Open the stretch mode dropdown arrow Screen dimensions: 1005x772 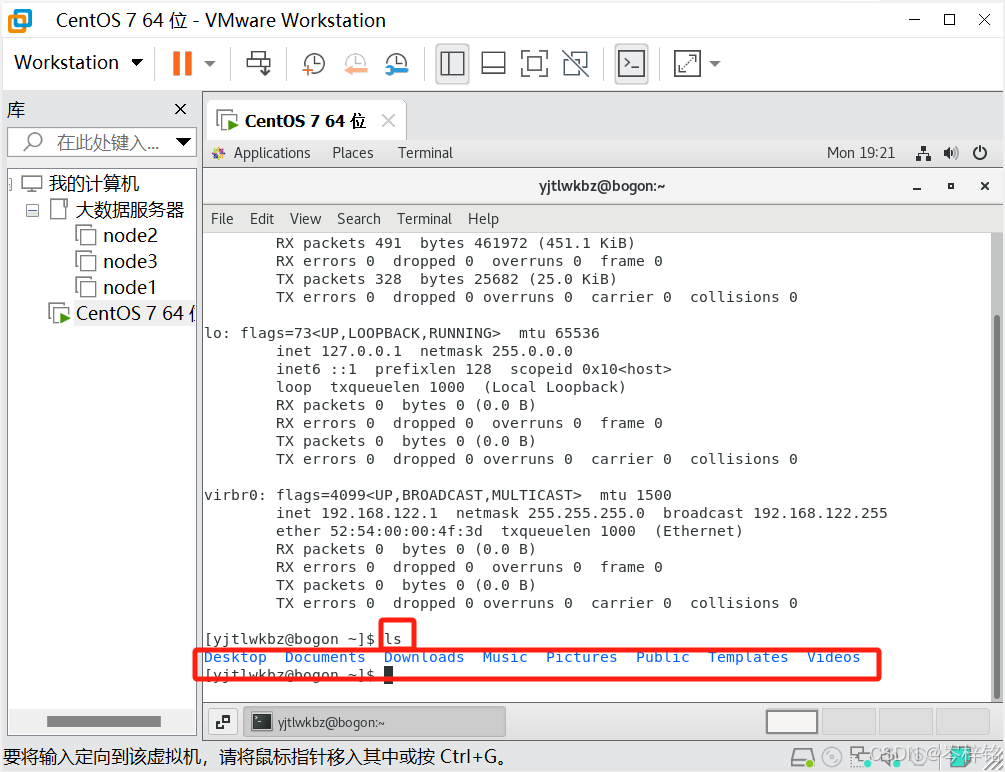point(715,63)
